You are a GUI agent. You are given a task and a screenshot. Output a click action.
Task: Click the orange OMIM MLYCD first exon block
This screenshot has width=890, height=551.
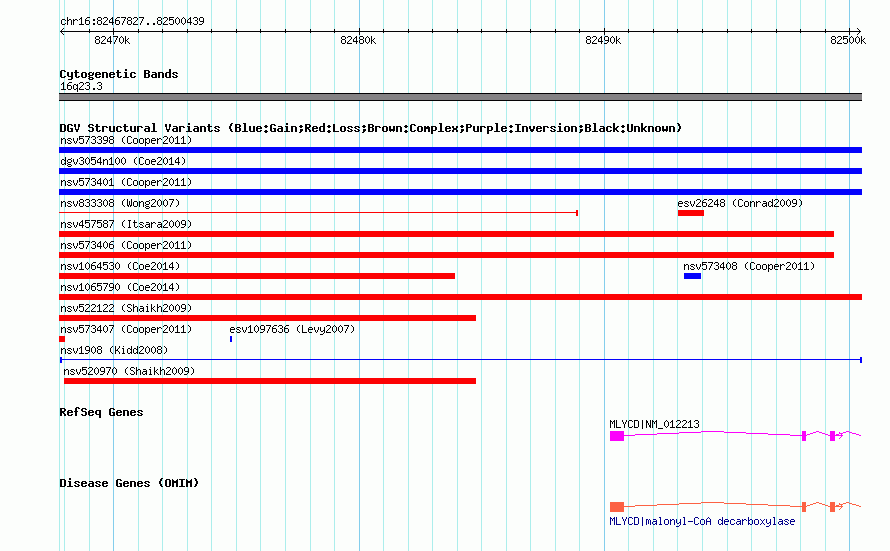click(x=617, y=507)
